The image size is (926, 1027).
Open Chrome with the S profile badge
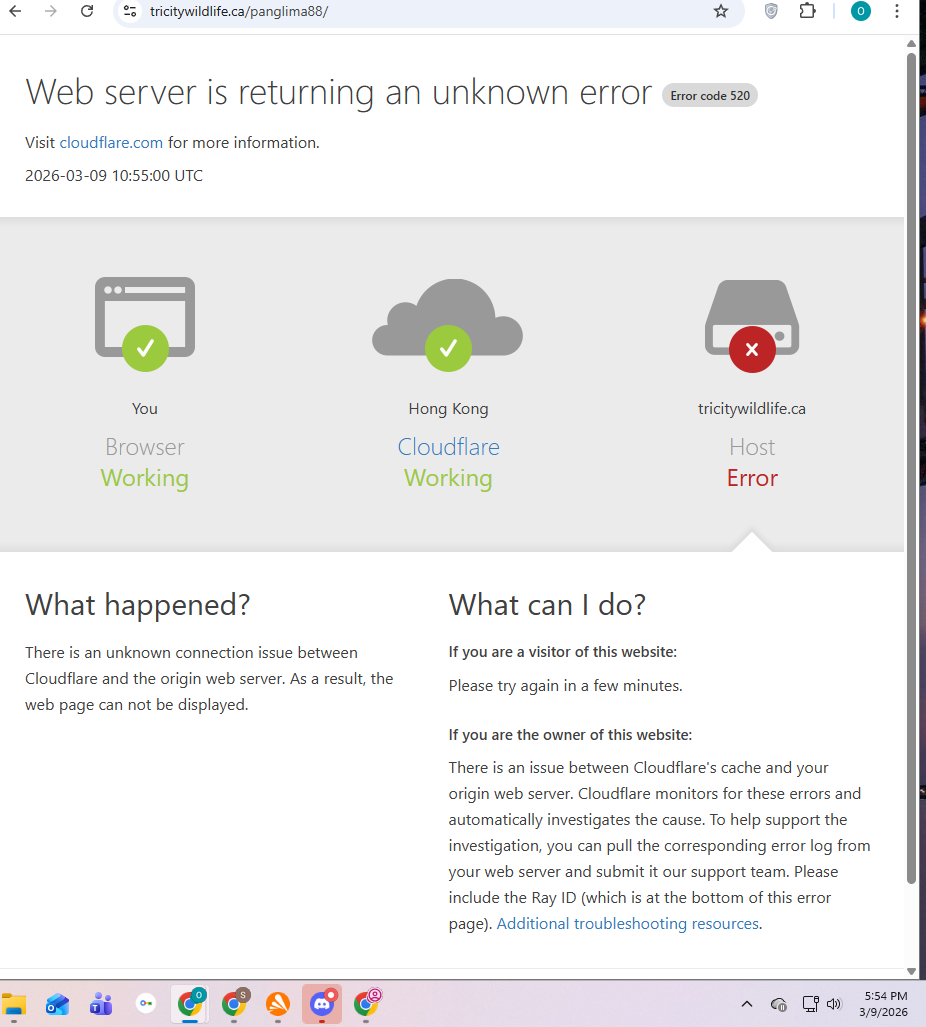[234, 1004]
